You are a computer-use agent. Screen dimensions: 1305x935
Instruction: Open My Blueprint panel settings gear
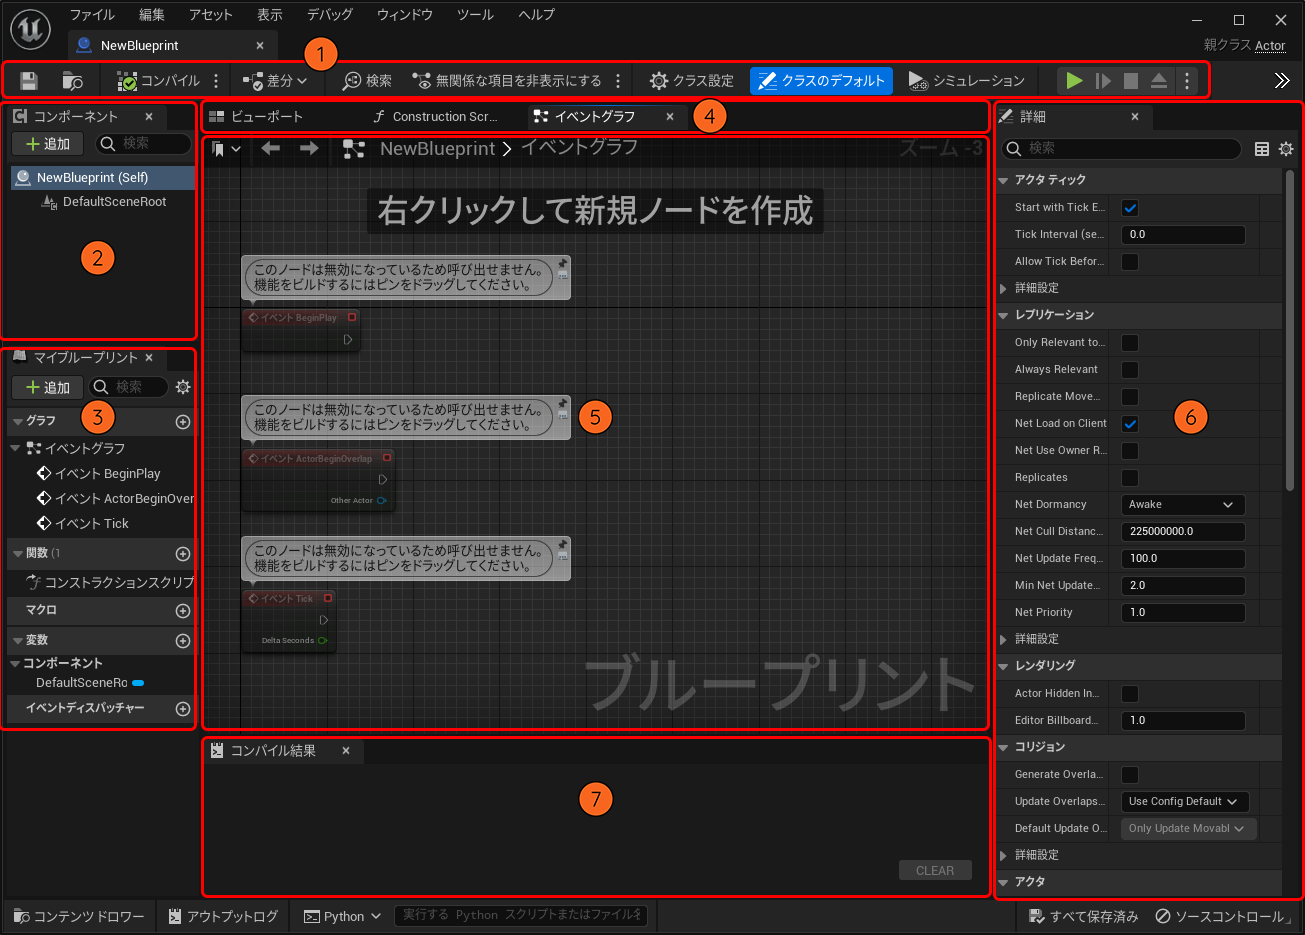(x=183, y=387)
